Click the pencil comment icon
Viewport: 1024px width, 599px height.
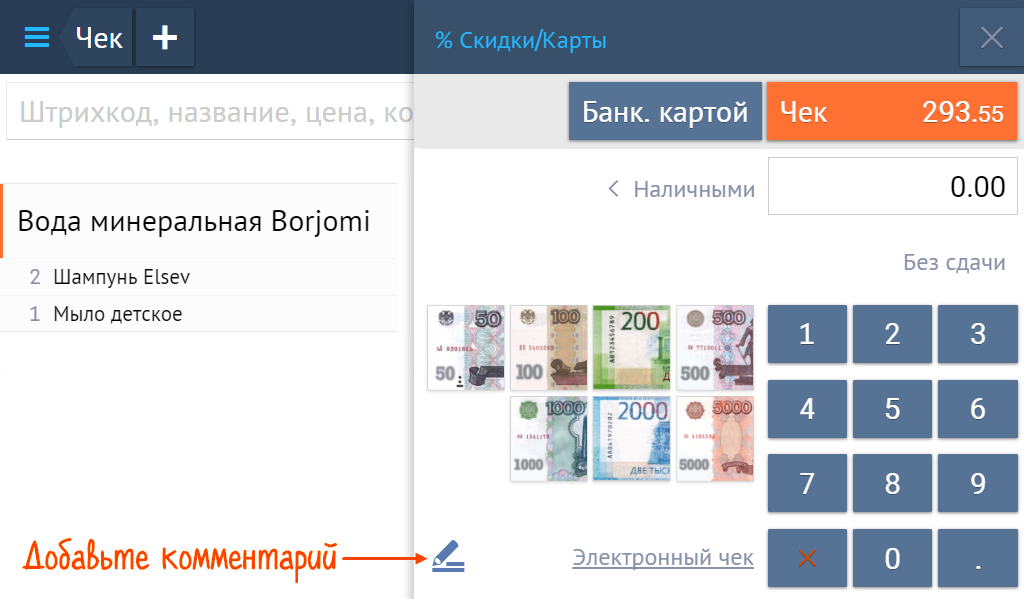448,556
